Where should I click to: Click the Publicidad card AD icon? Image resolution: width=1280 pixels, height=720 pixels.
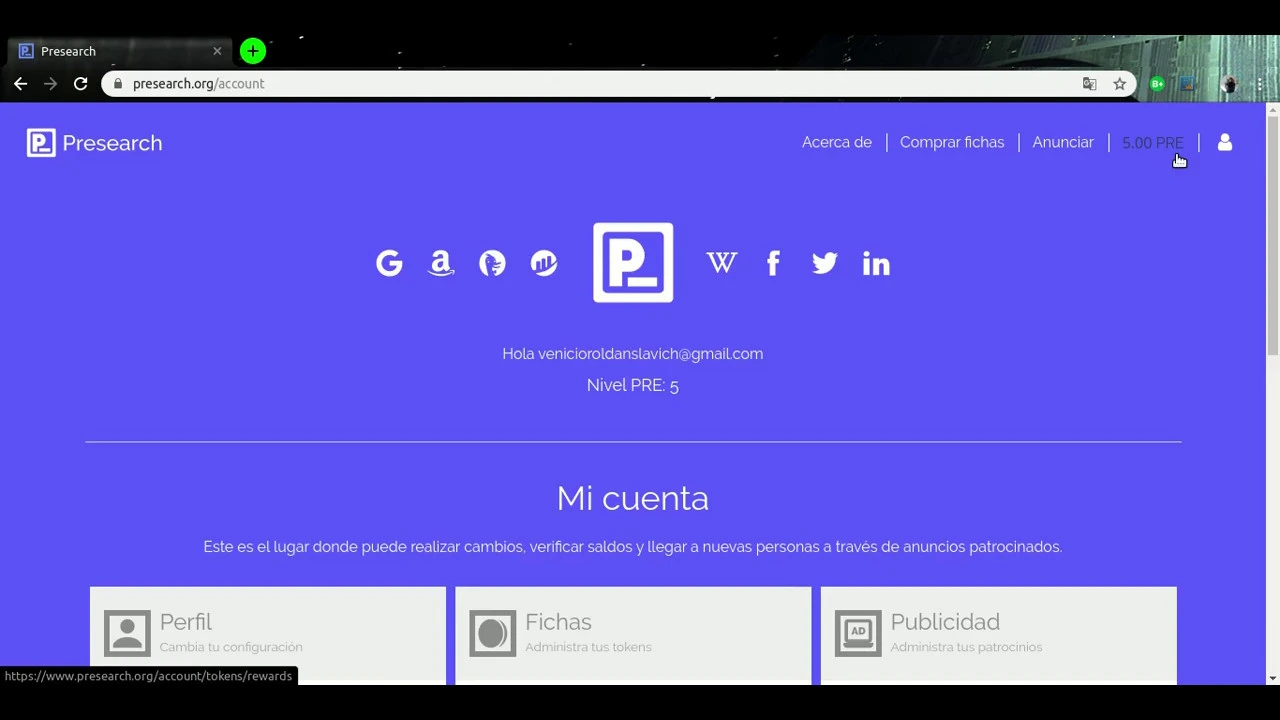click(x=858, y=633)
